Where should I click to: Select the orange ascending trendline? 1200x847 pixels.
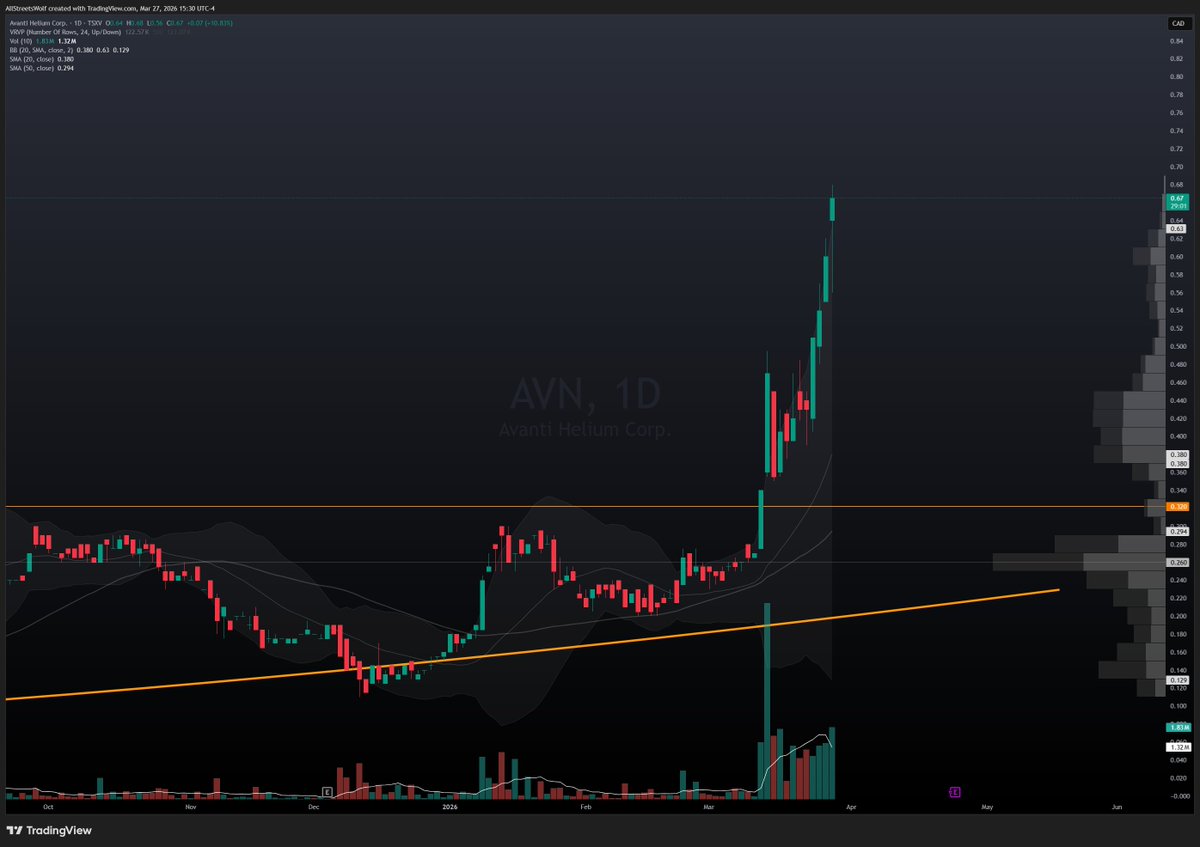[600, 644]
